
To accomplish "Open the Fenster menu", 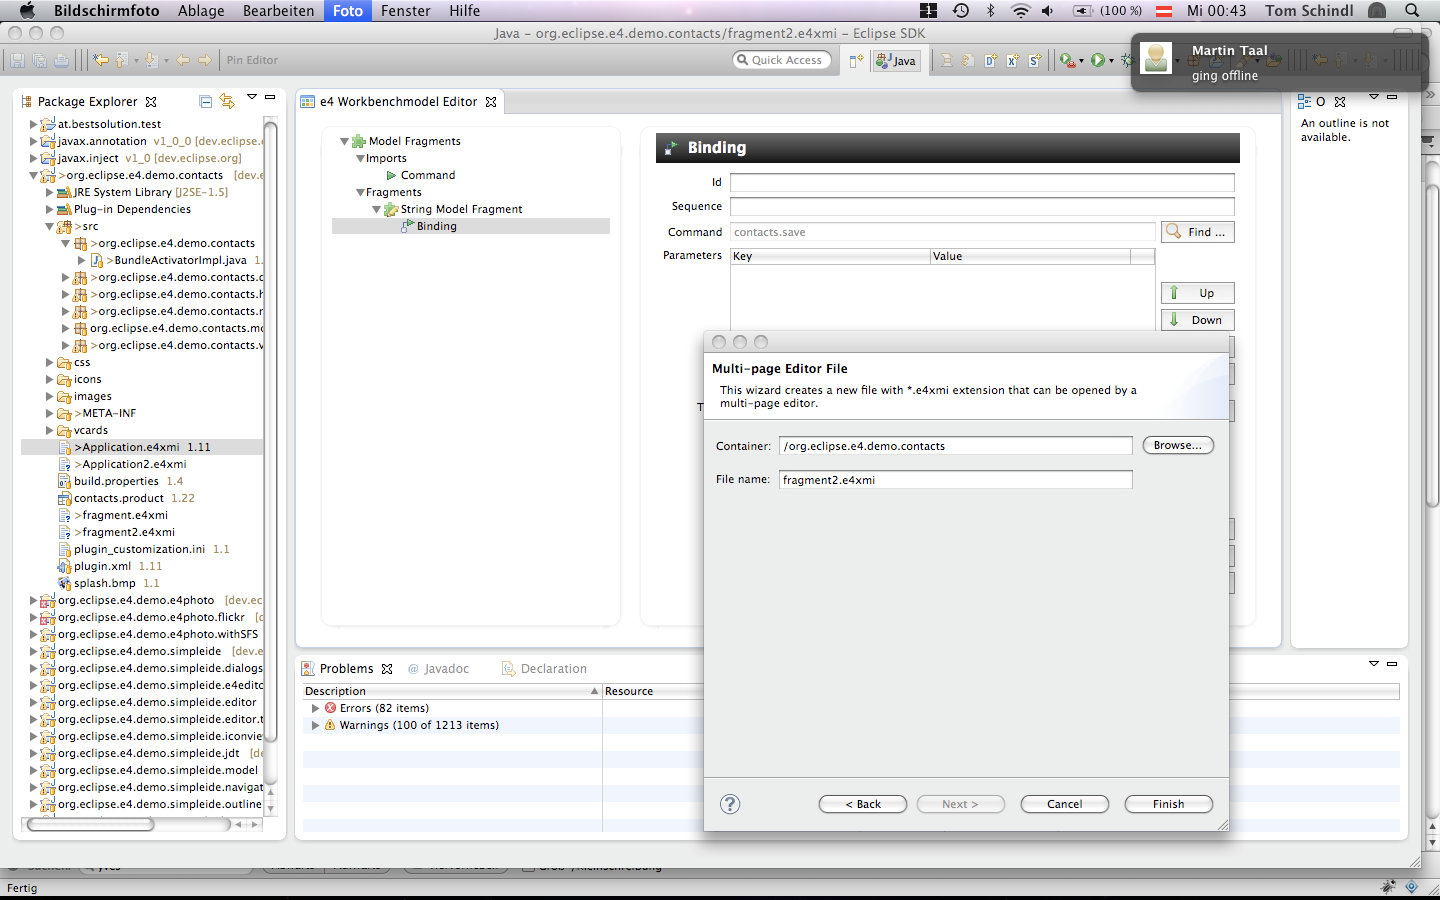I will 405,11.
